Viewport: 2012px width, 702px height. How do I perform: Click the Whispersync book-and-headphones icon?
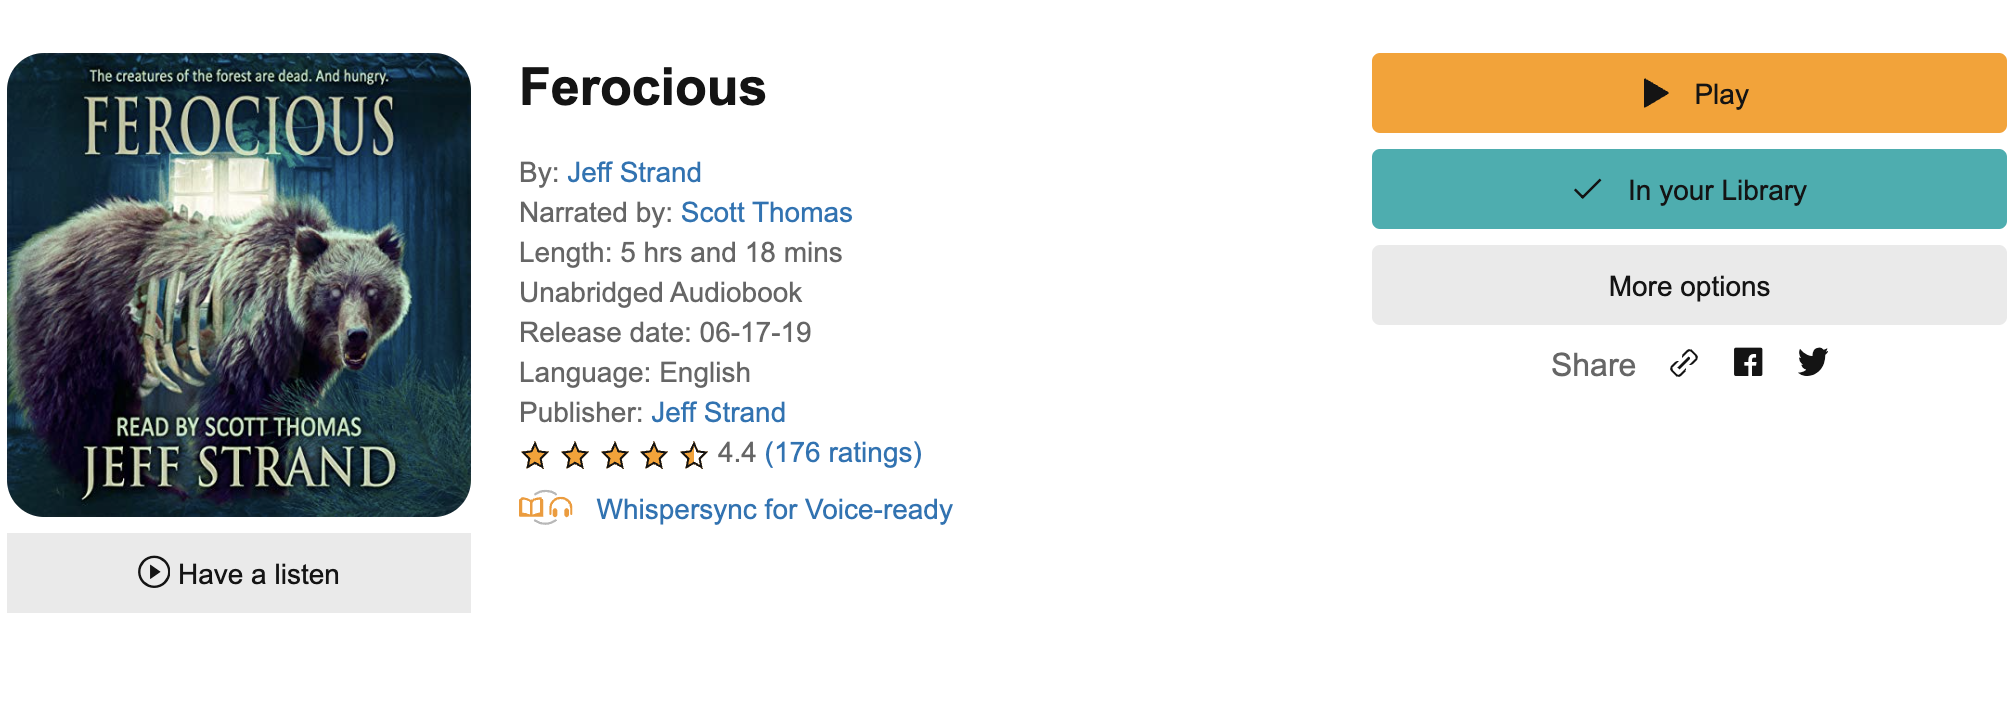(x=545, y=508)
